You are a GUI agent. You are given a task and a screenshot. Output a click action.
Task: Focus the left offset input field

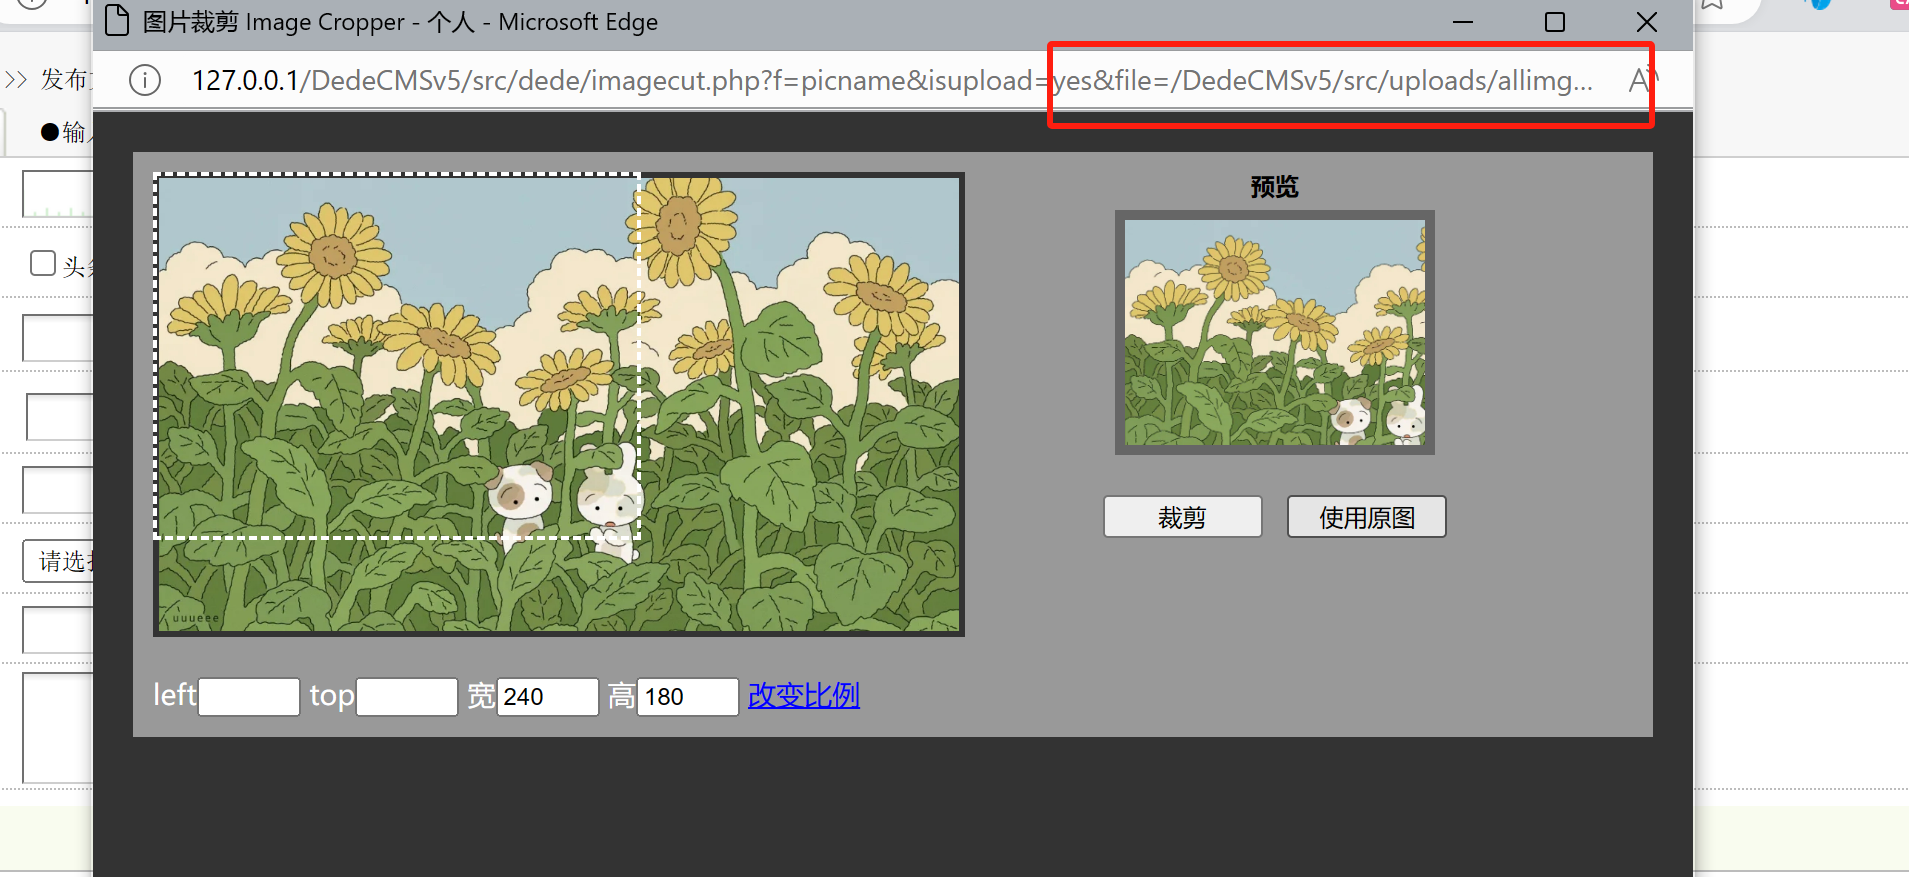tap(249, 697)
